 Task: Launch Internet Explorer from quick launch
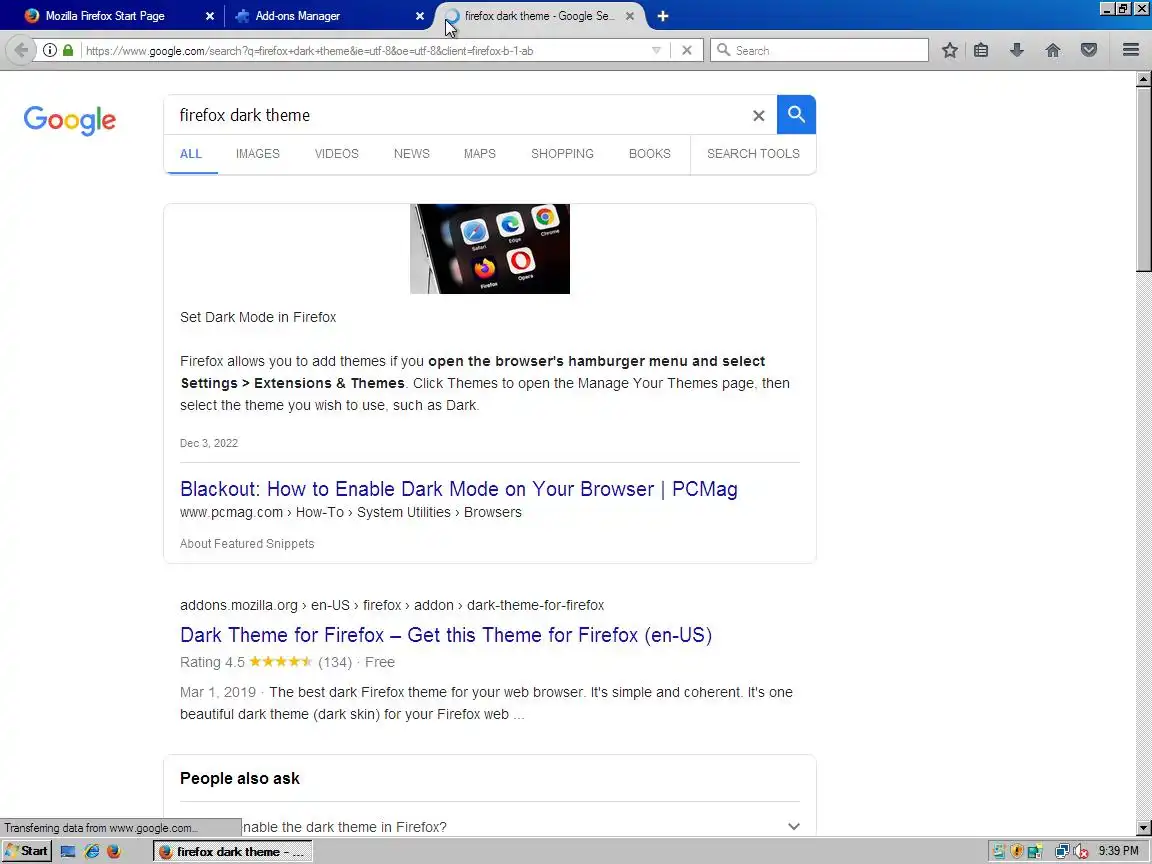pos(92,852)
